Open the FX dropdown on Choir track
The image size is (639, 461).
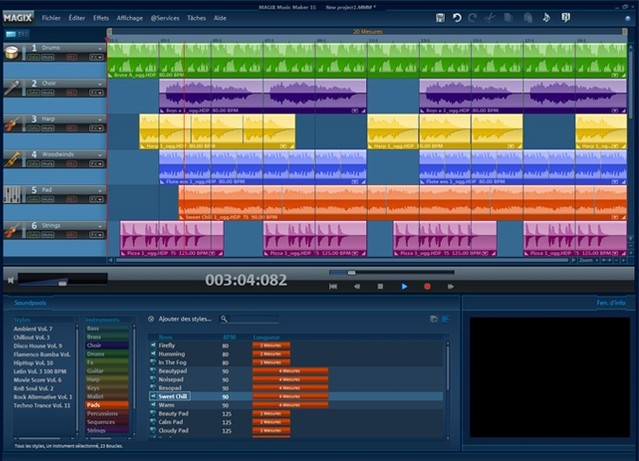[96, 93]
